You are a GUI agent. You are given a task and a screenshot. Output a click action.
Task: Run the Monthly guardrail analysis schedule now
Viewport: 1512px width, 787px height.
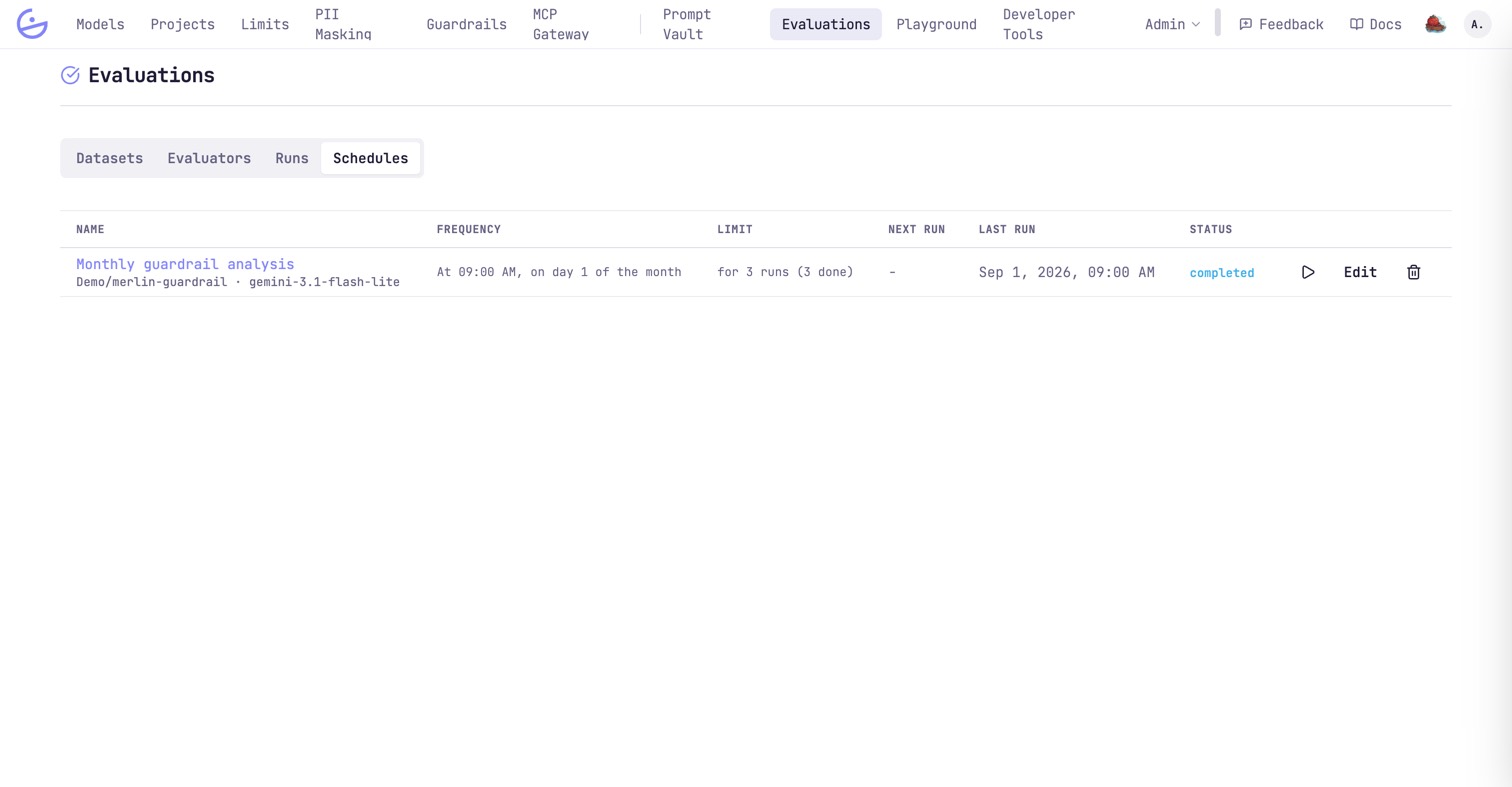[1308, 272]
